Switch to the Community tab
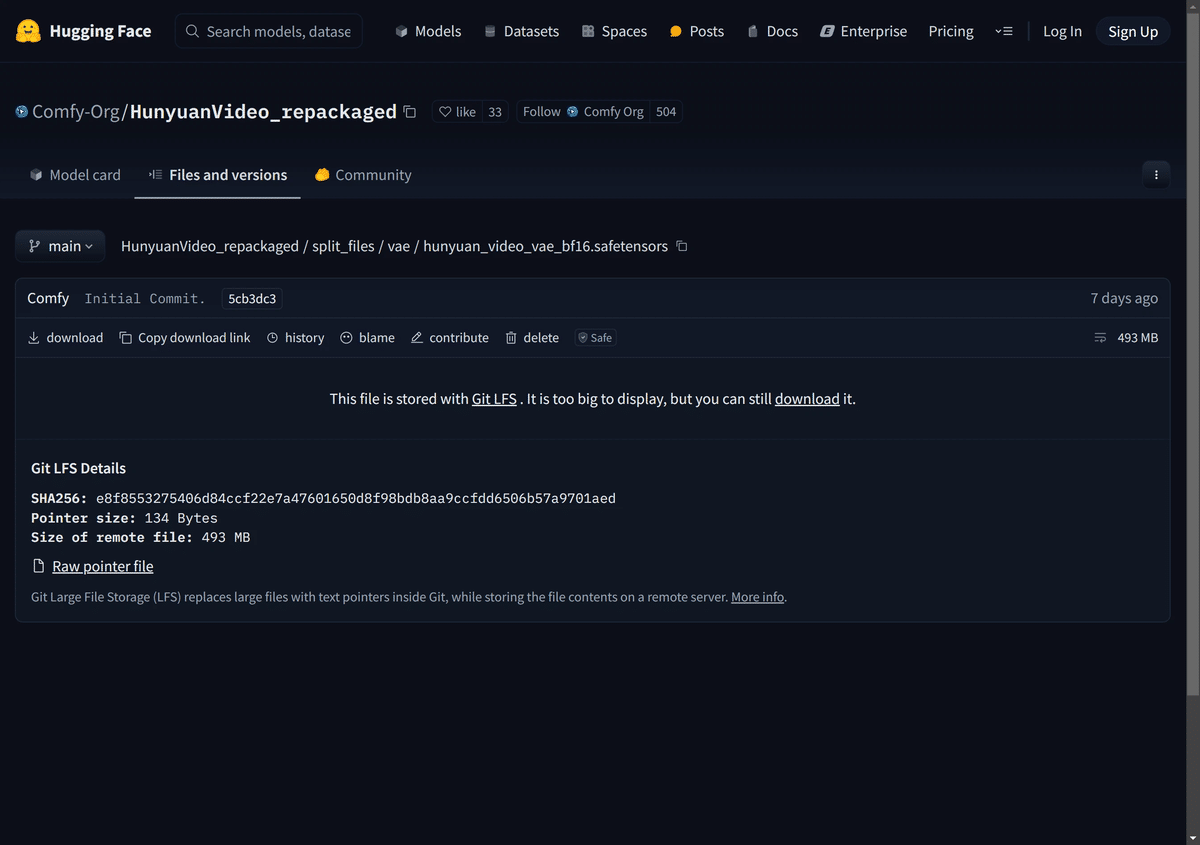 pos(363,174)
